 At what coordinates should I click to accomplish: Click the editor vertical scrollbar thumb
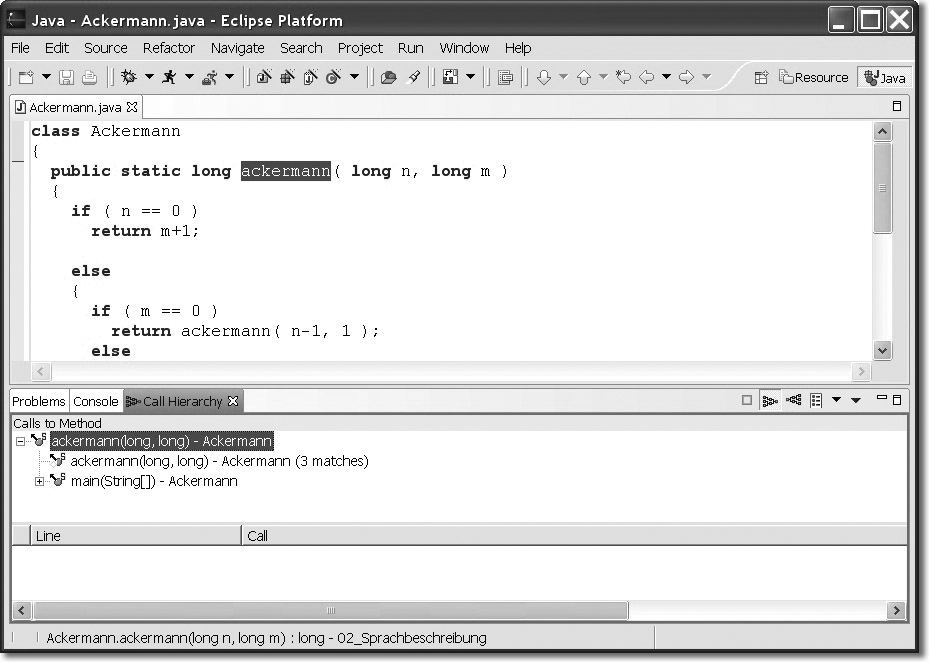[882, 187]
